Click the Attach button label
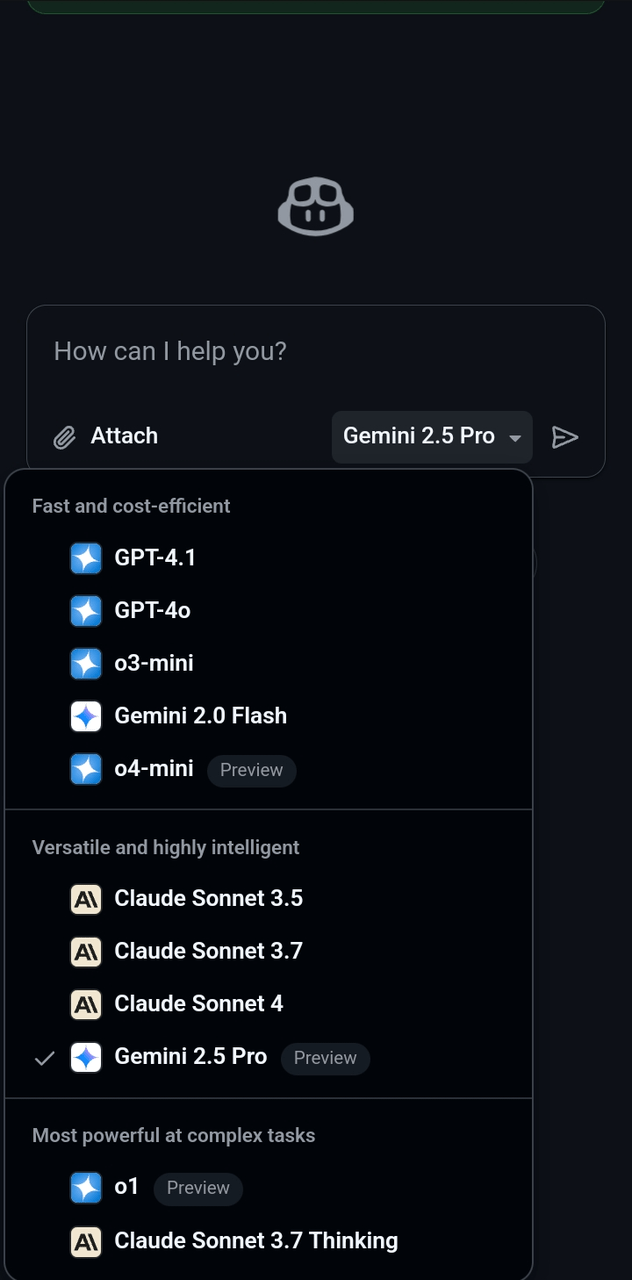Screen dimensions: 632x1280 [x=124, y=436]
